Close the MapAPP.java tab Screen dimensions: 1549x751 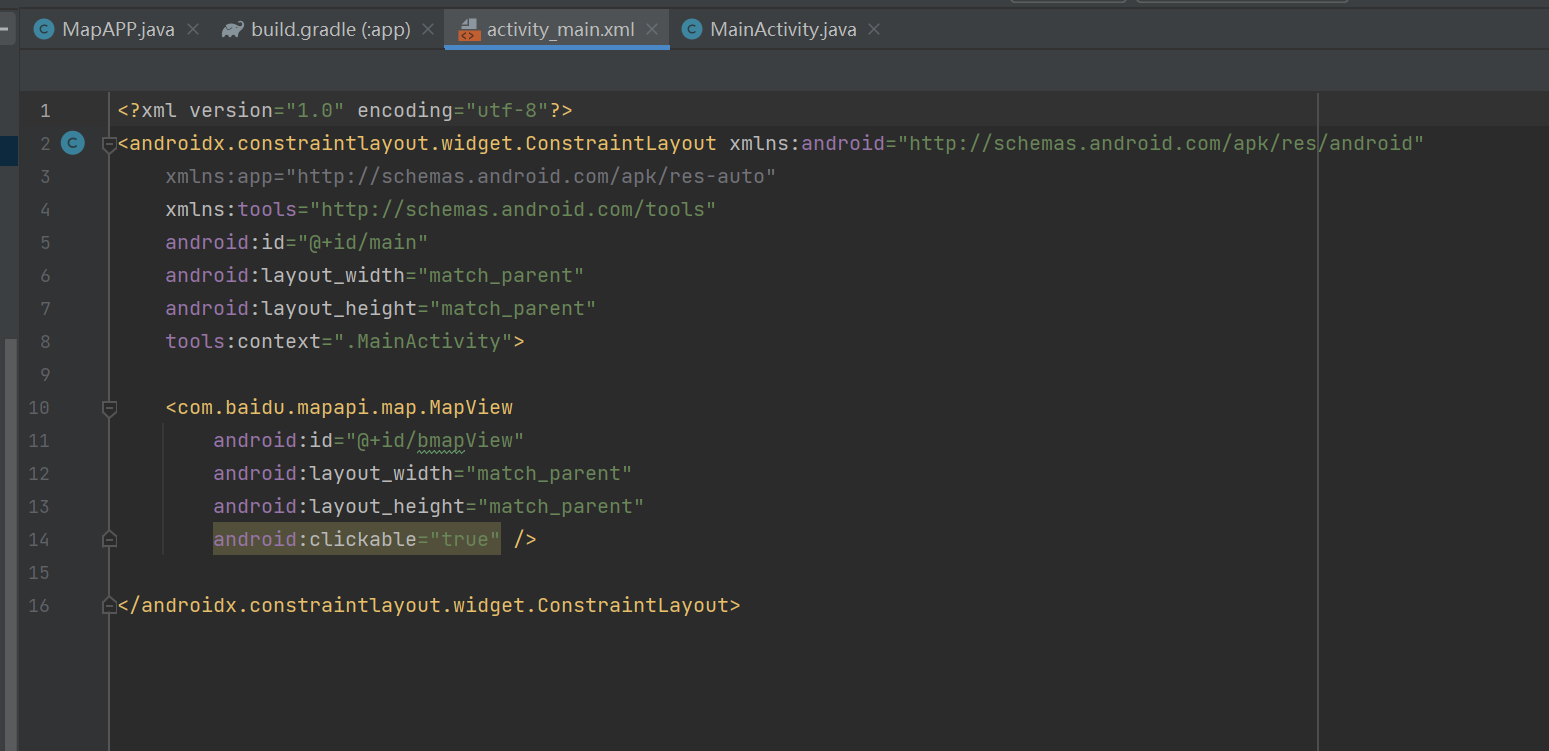pyautogui.click(x=193, y=29)
